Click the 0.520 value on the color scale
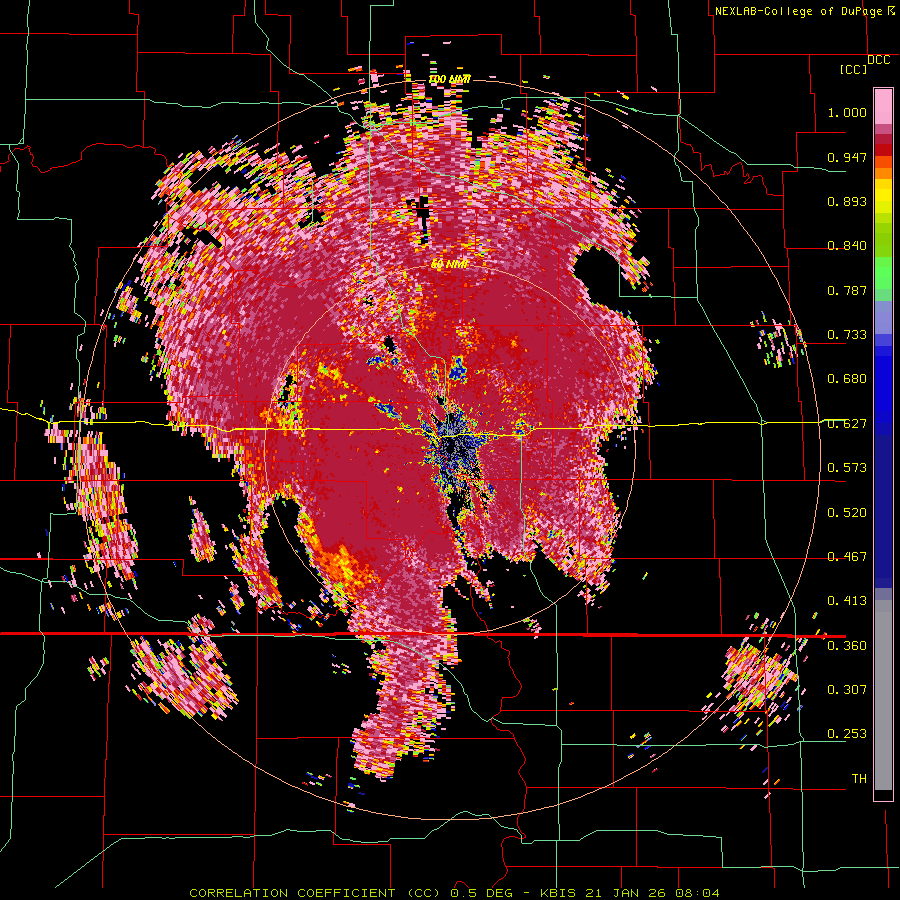Screen dimensions: 900x900 [847, 513]
